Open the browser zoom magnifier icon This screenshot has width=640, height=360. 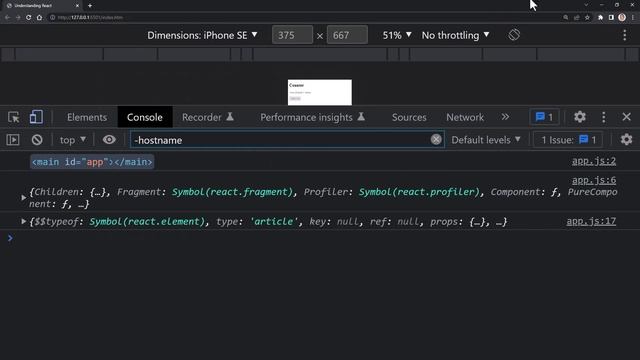pos(566,18)
